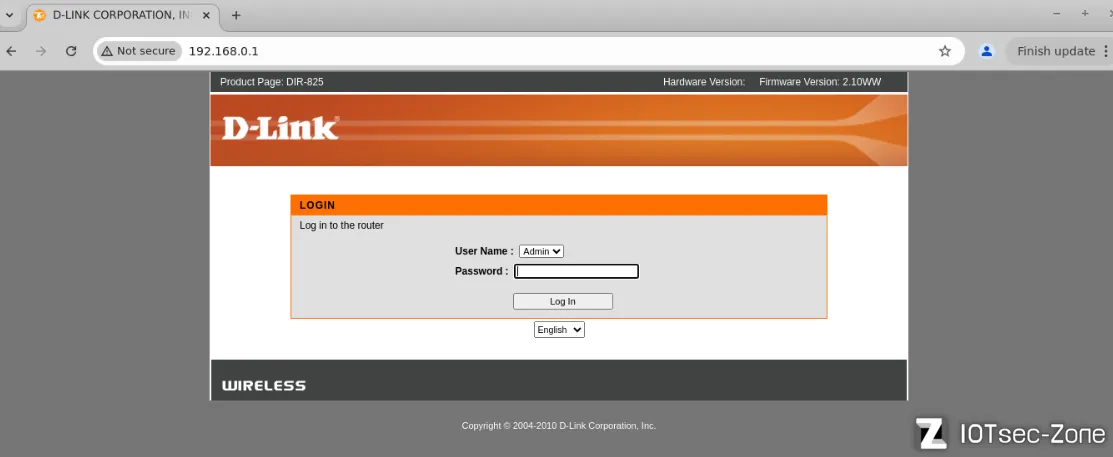Select the D-LINK CORPORATION browser tab
The image size is (1113, 457).
pyautogui.click(x=123, y=15)
